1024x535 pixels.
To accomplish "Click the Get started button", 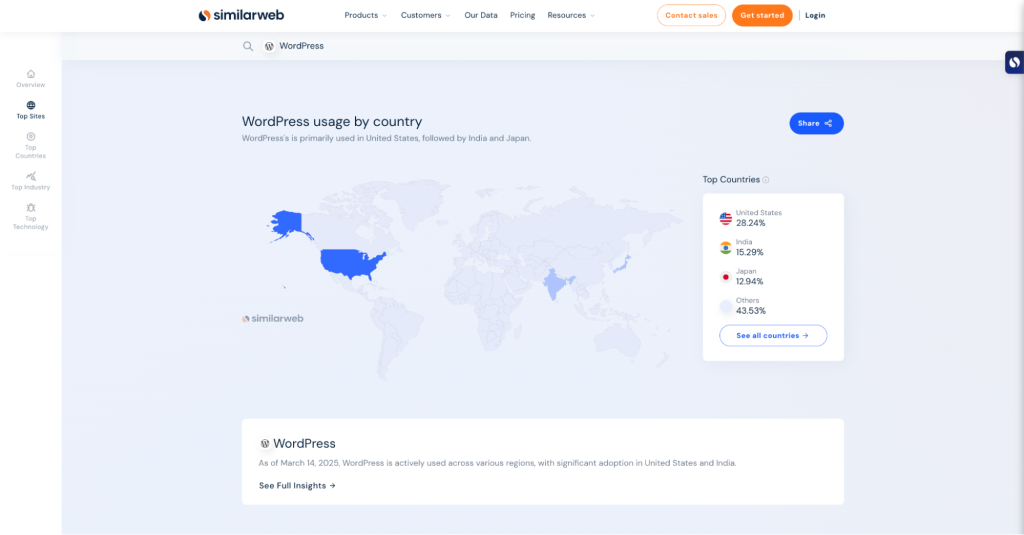I will pos(762,15).
